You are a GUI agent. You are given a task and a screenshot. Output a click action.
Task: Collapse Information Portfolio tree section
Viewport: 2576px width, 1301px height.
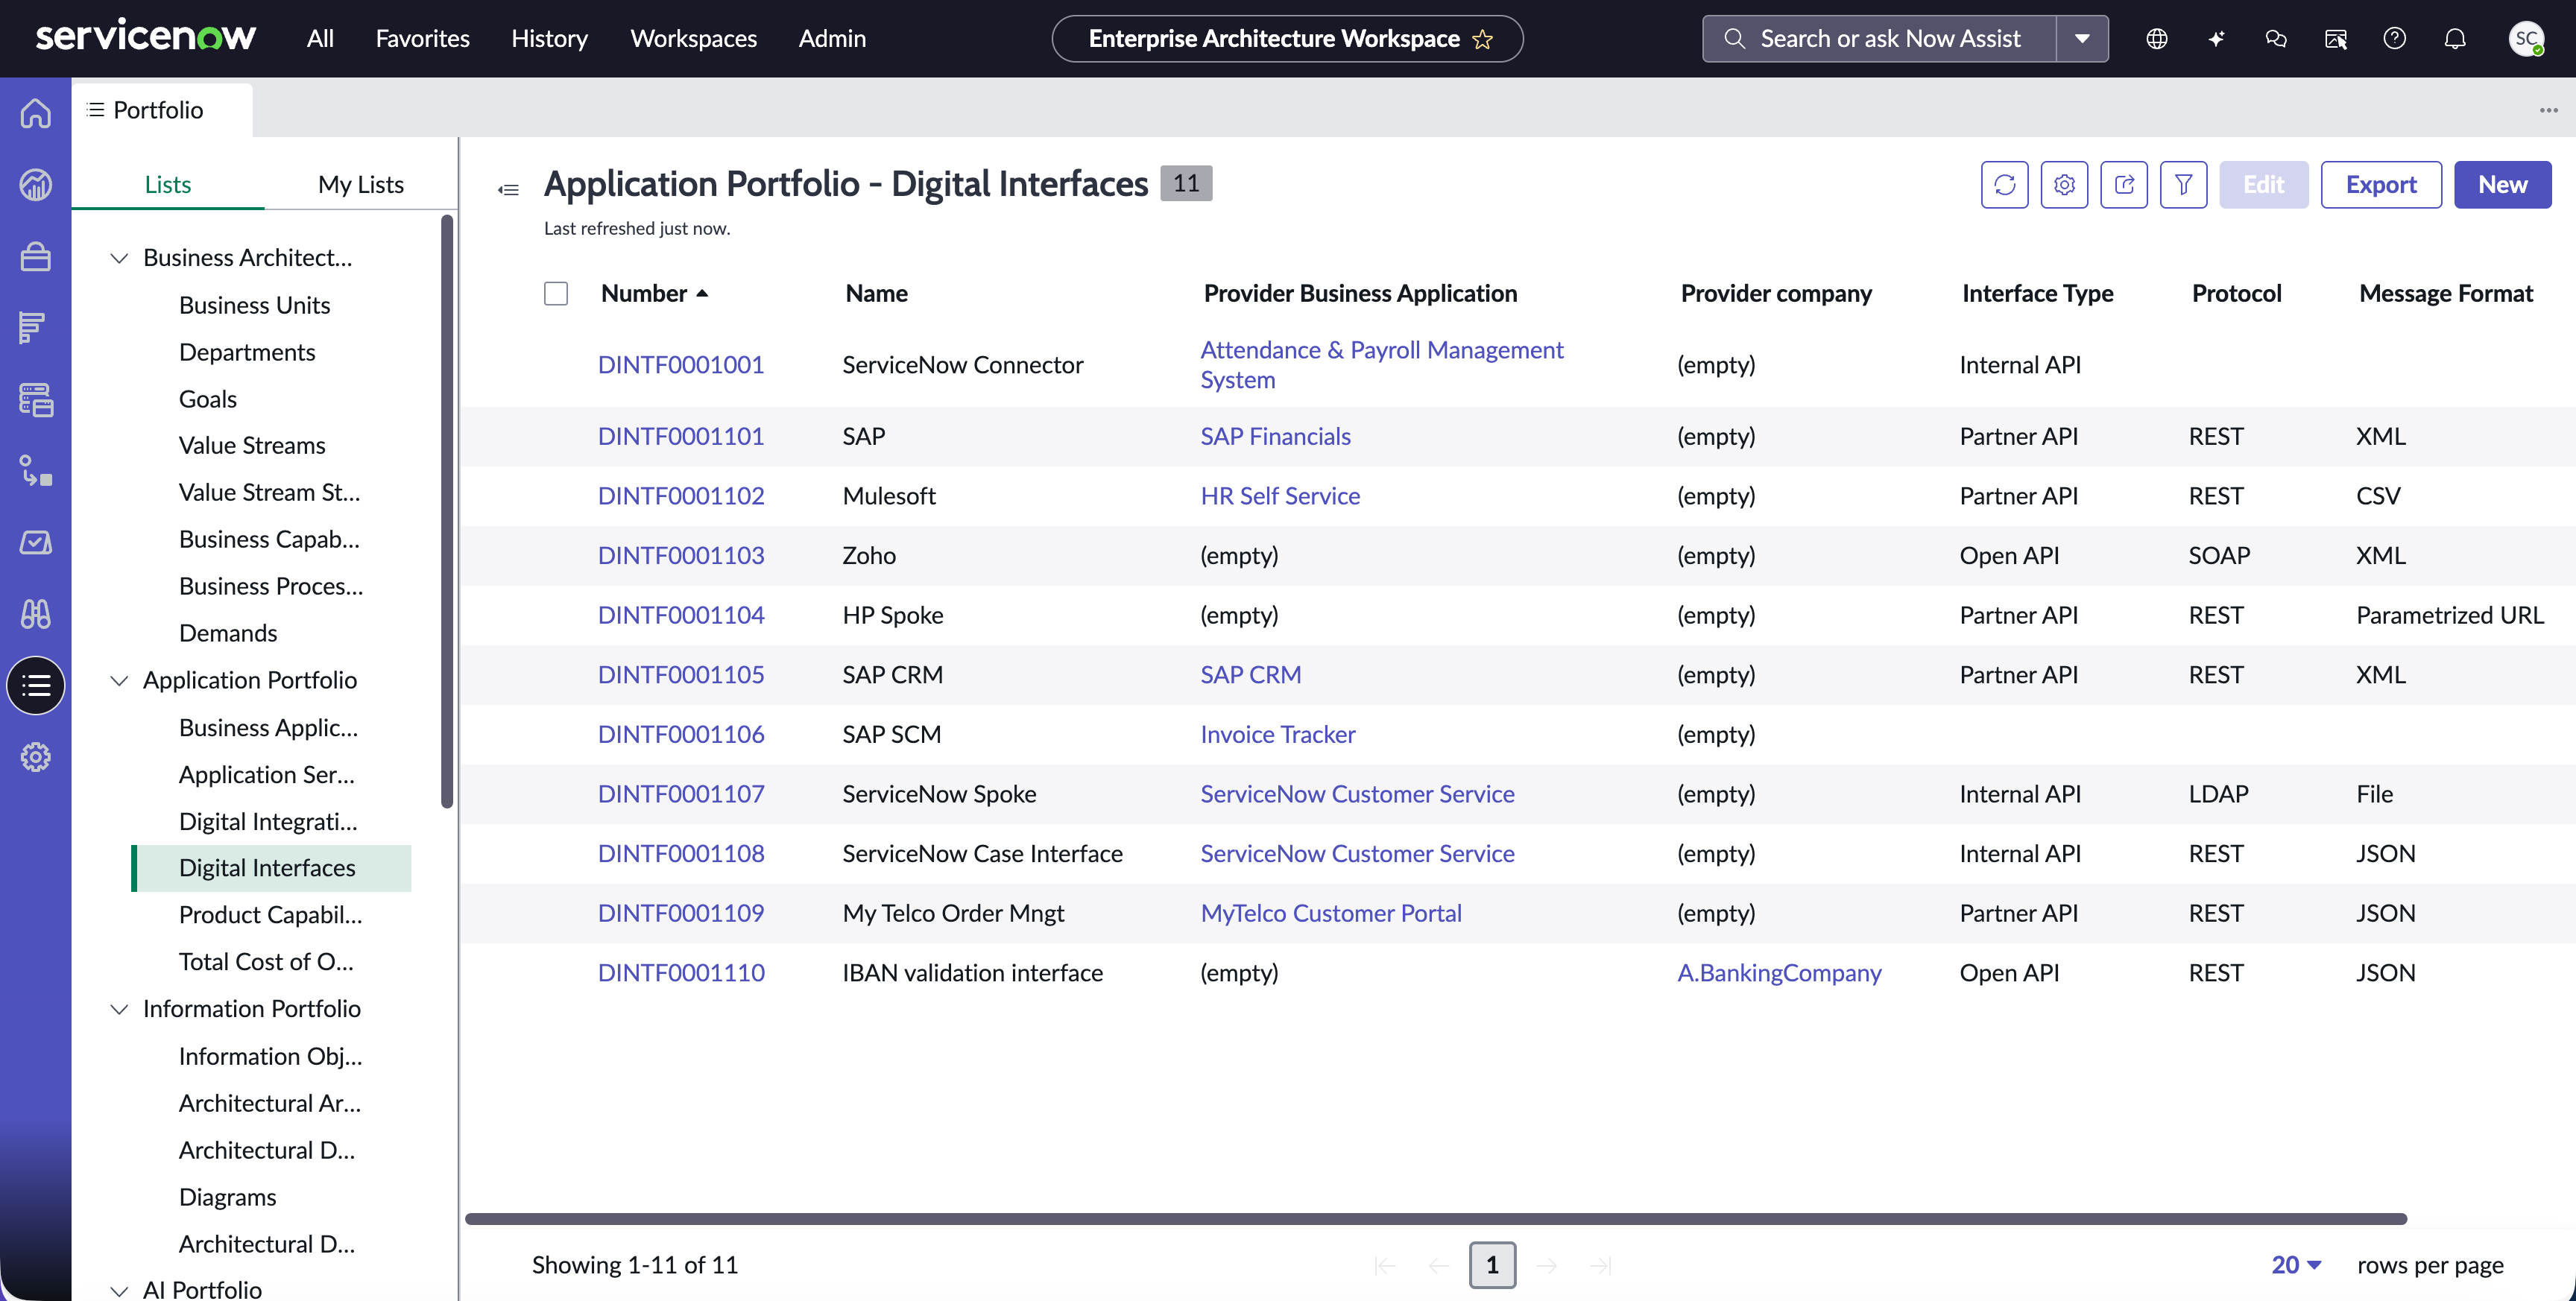119,1009
